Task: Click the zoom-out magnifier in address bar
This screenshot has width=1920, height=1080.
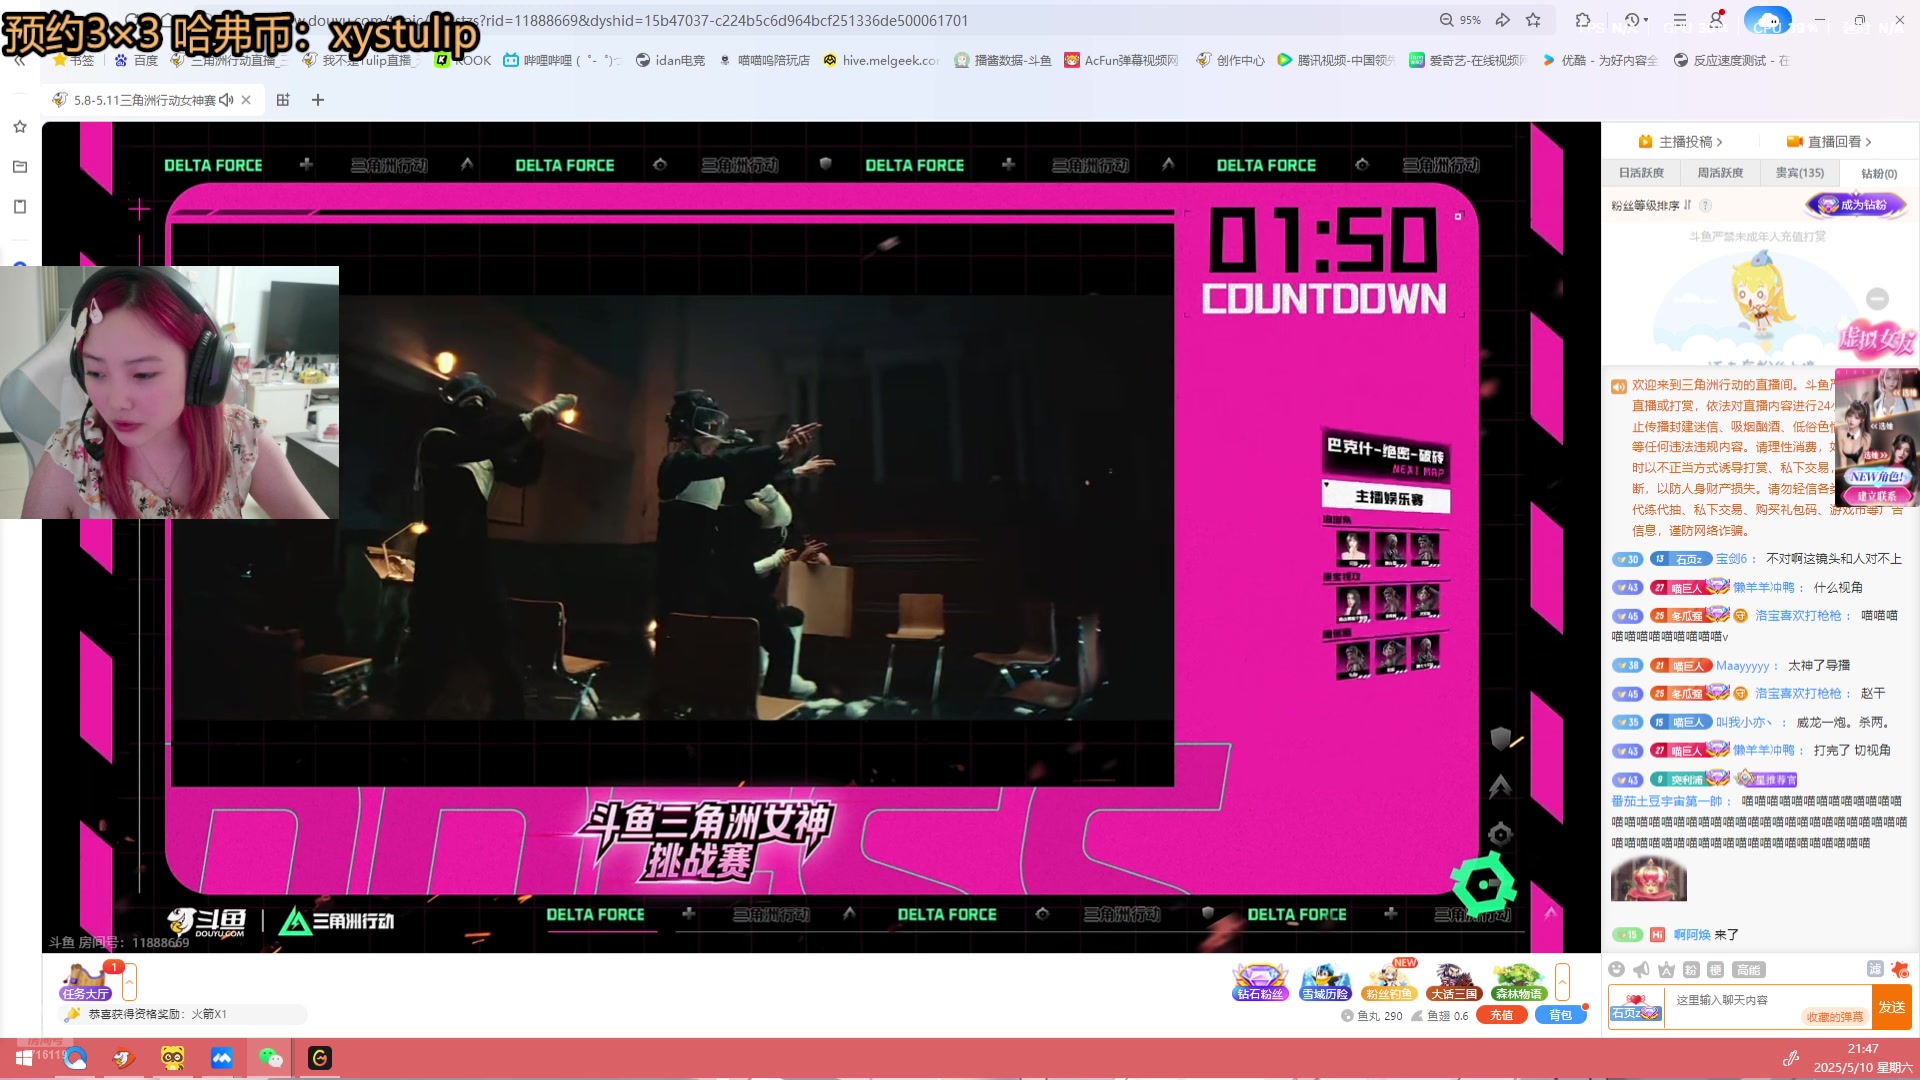Action: (x=1446, y=20)
